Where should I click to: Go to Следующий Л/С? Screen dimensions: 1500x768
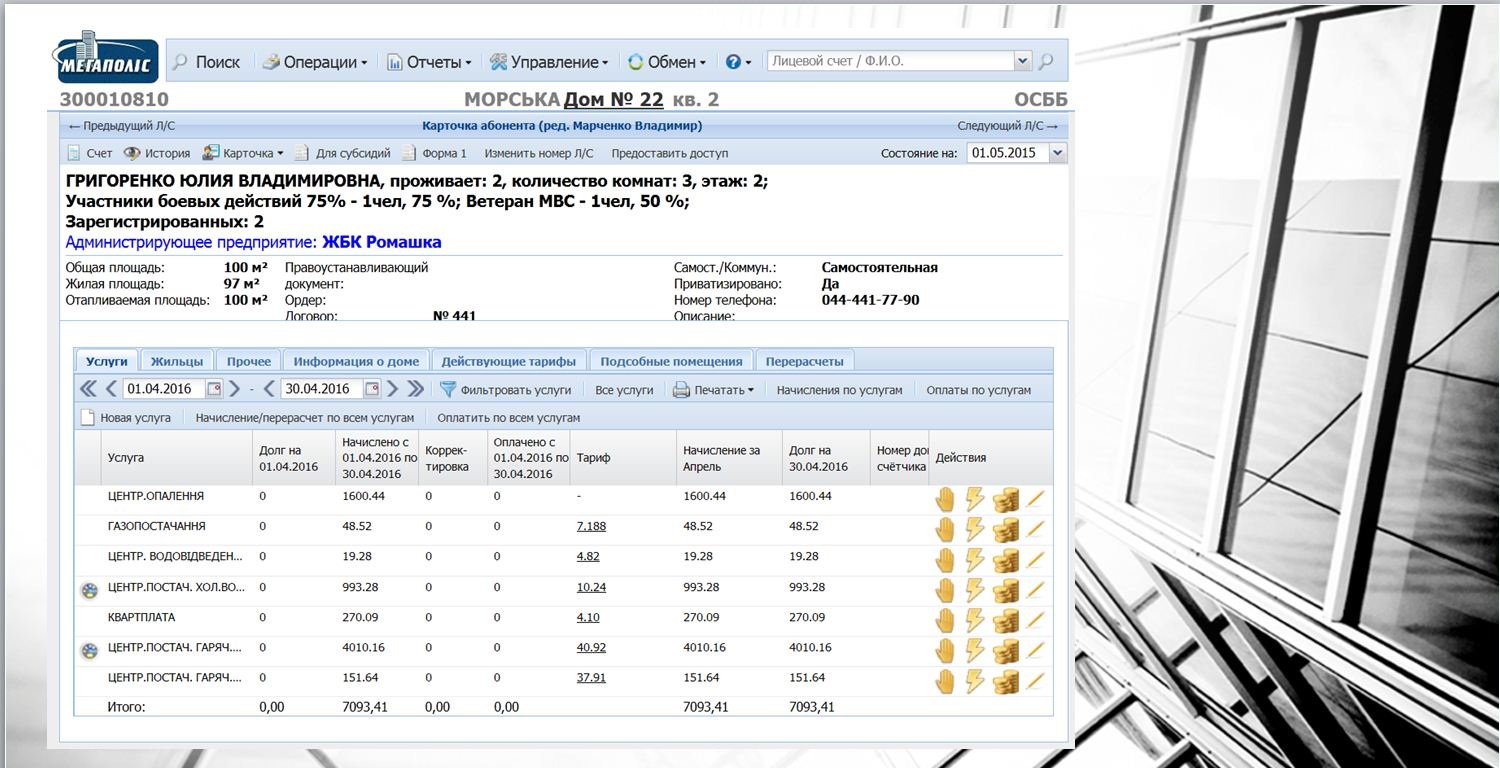1007,126
